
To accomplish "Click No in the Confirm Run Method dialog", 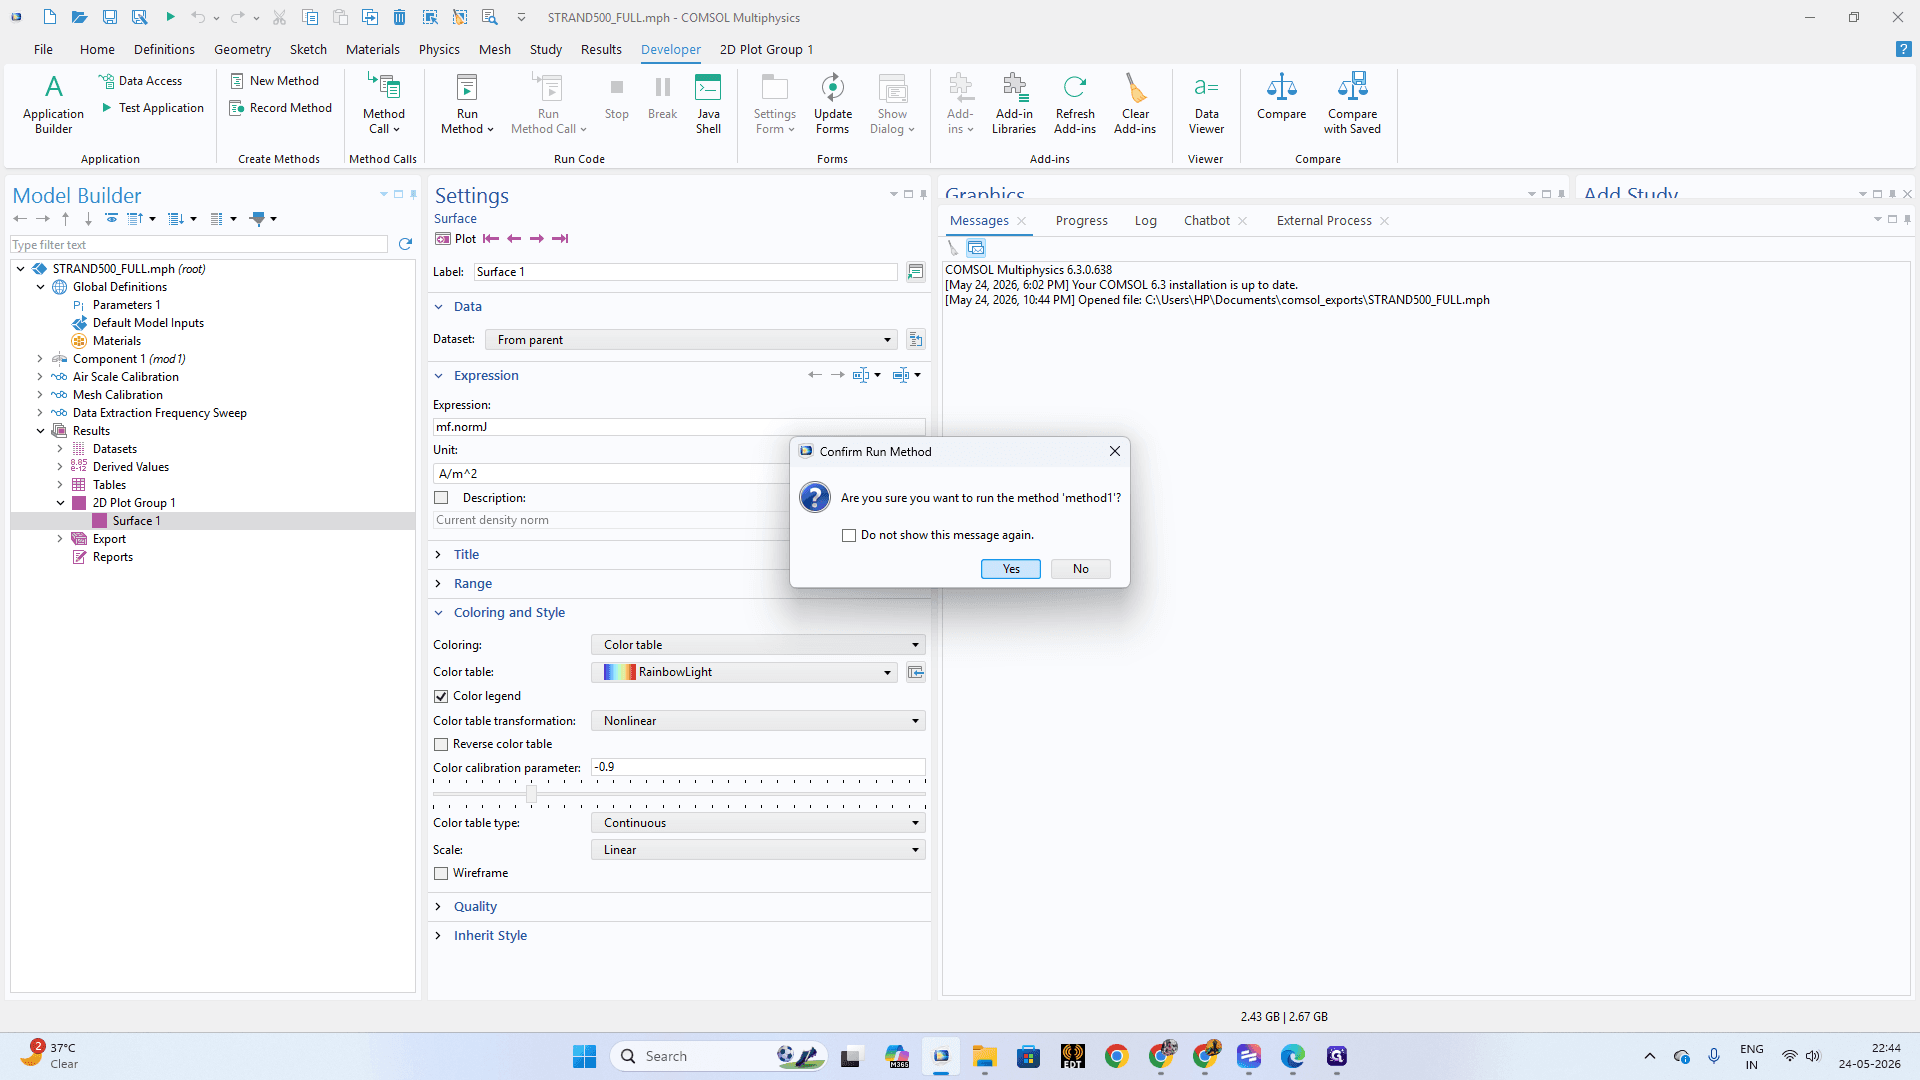I will [1081, 569].
